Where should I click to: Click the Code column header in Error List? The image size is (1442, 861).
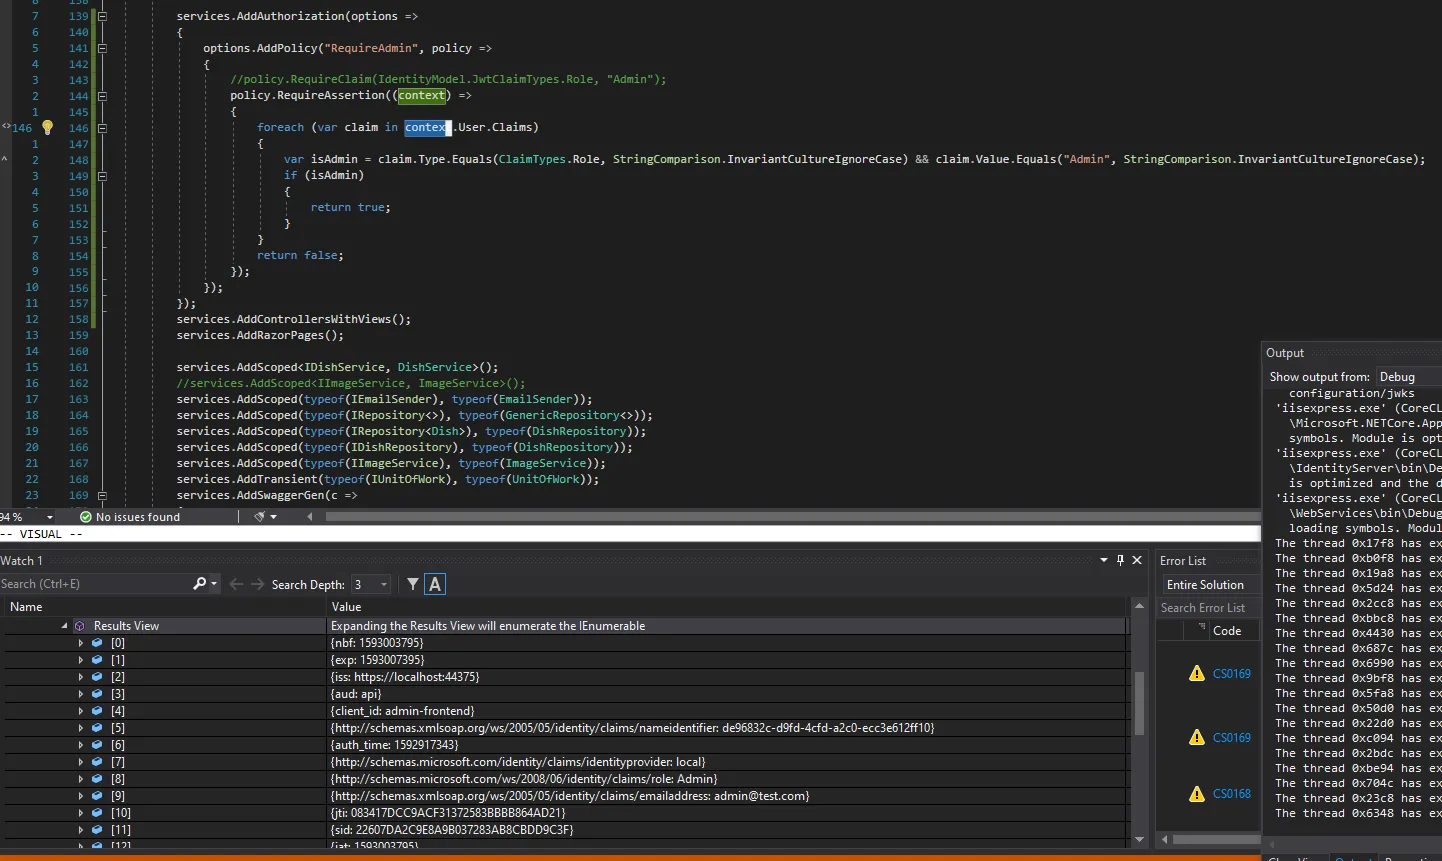[1227, 631]
